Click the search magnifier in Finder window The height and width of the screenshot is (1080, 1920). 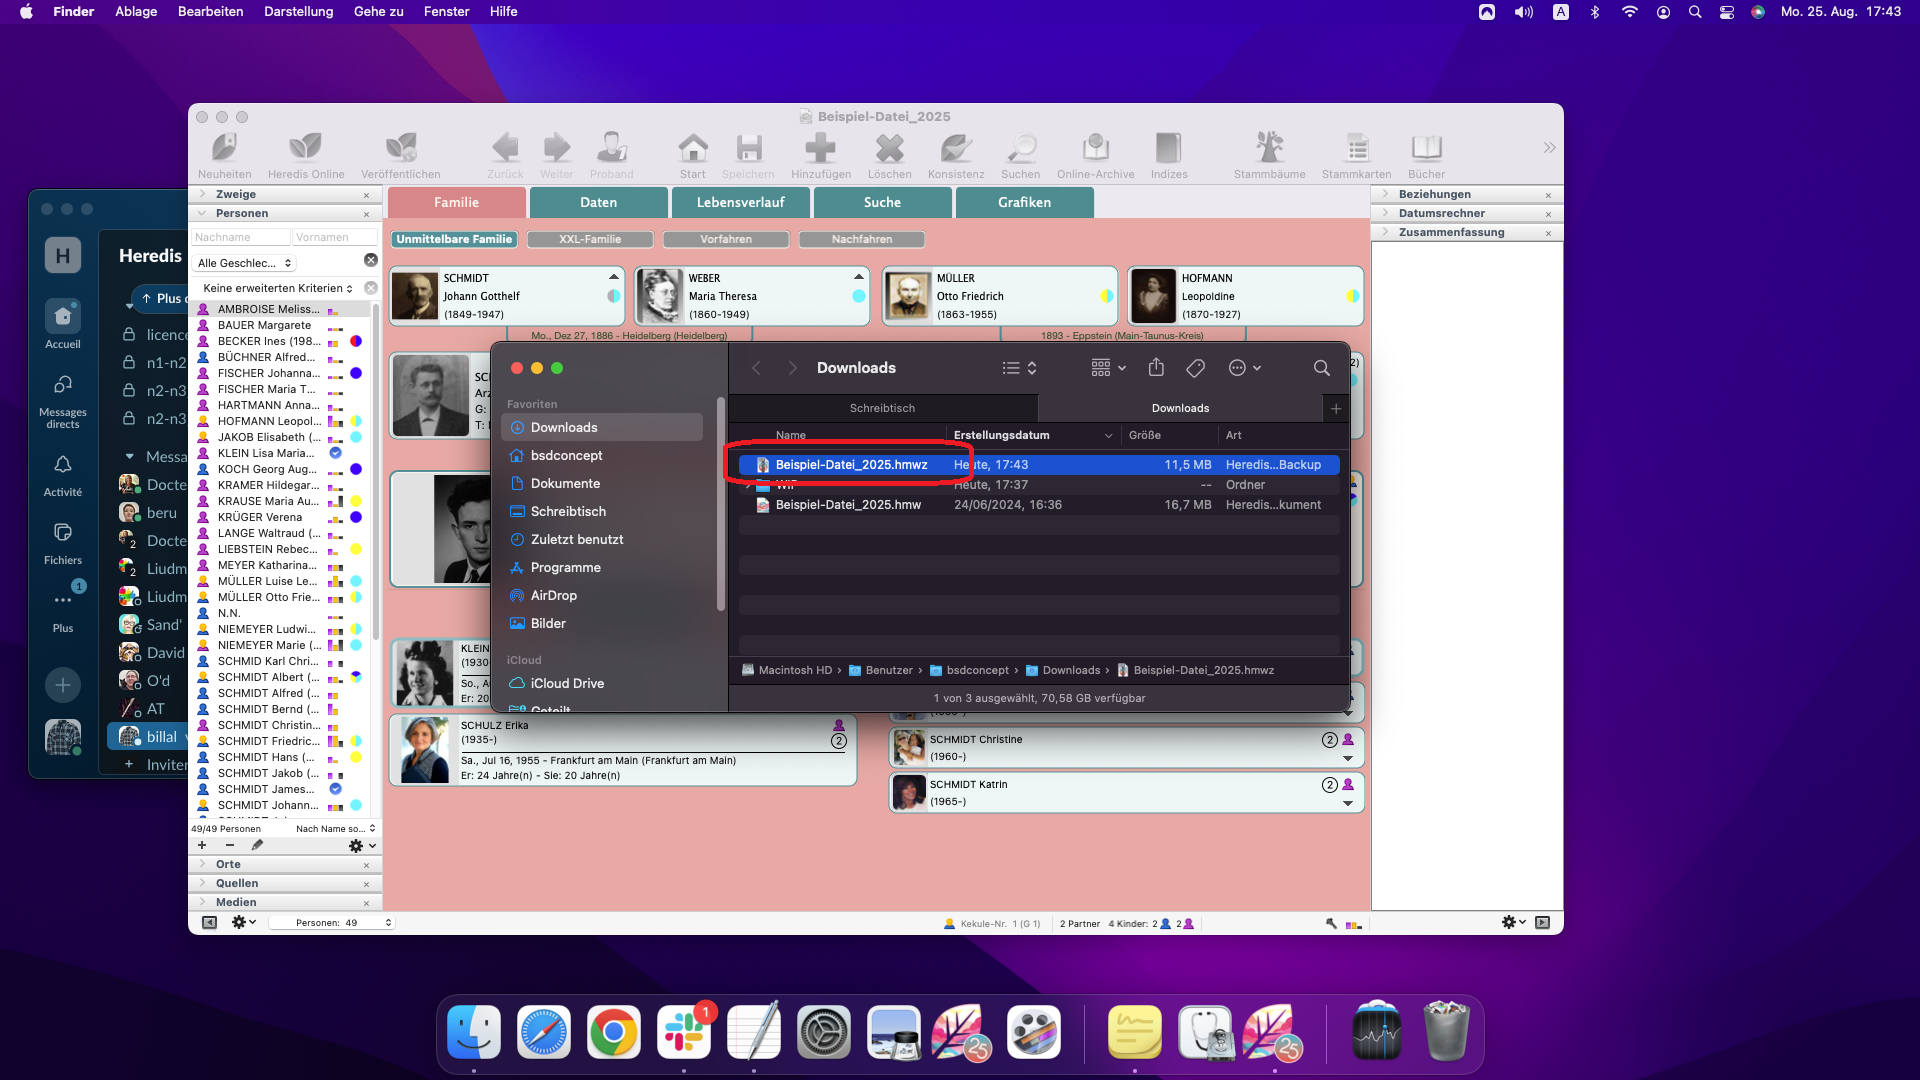pos(1321,368)
